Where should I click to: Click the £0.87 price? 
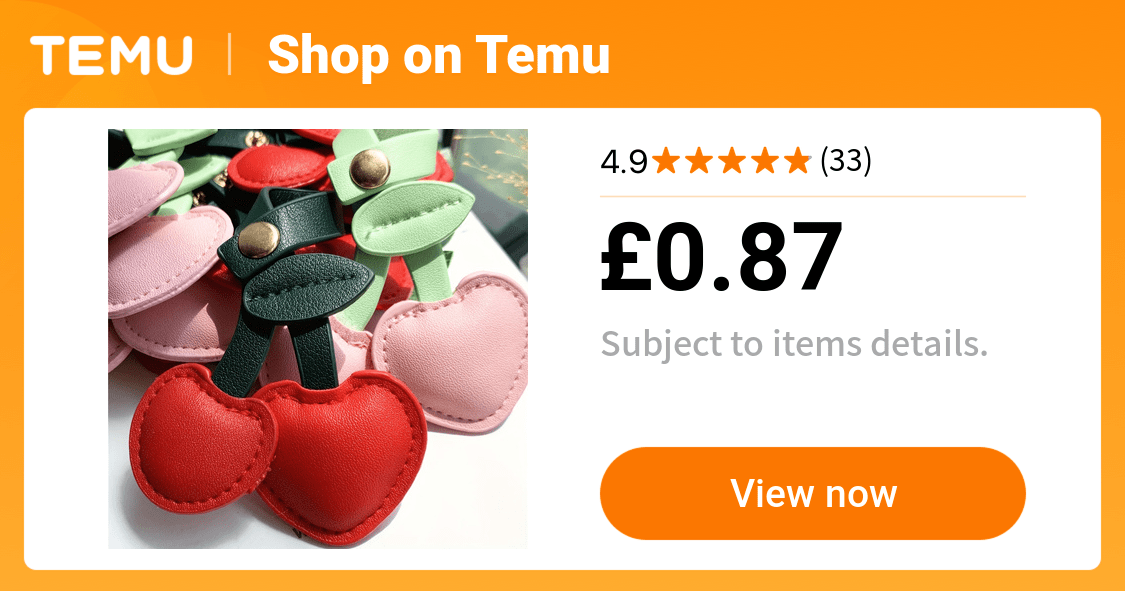click(720, 257)
